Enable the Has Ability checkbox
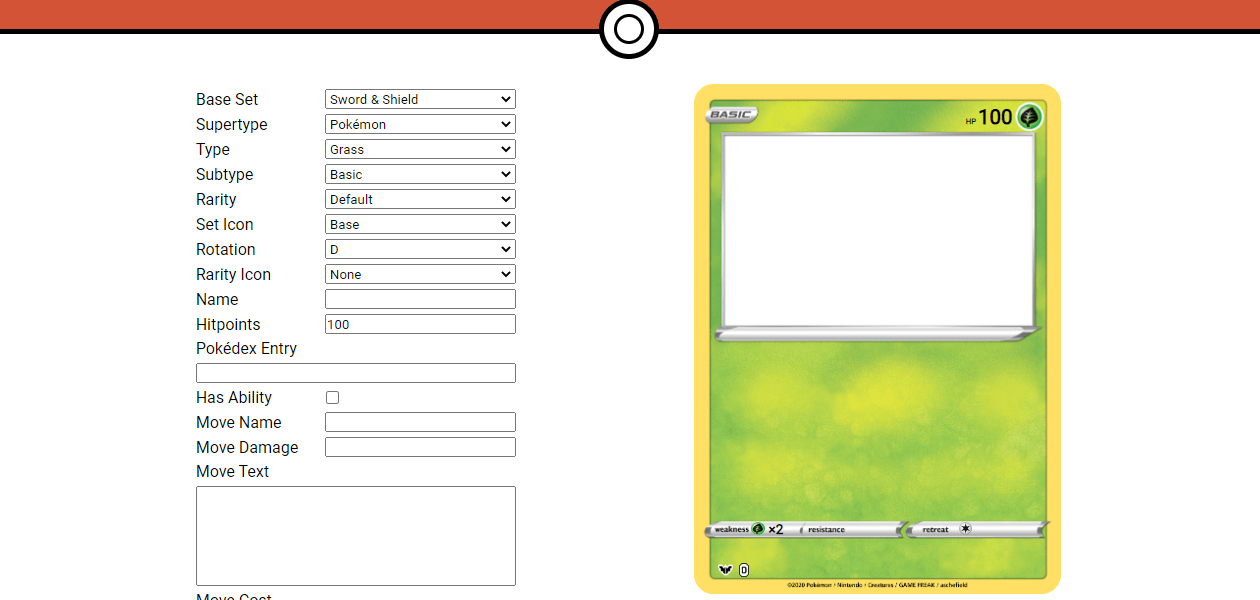Image resolution: width=1260 pixels, height=600 pixels. click(332, 397)
